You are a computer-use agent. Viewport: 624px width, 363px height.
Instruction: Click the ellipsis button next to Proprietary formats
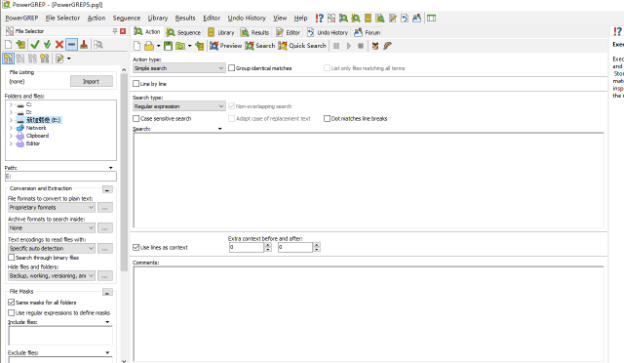pos(105,207)
